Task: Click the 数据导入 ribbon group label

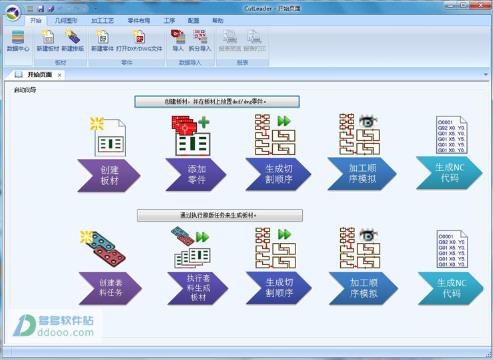Action: coord(190,62)
